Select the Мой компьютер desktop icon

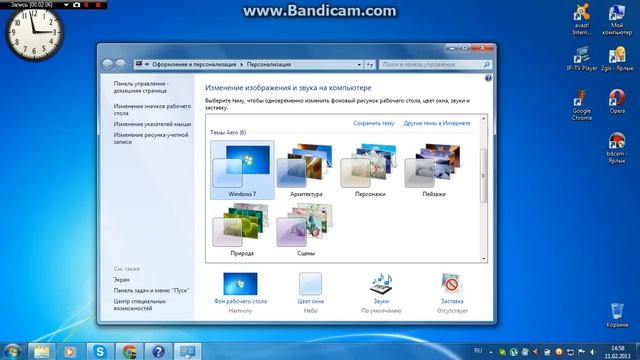click(x=617, y=19)
